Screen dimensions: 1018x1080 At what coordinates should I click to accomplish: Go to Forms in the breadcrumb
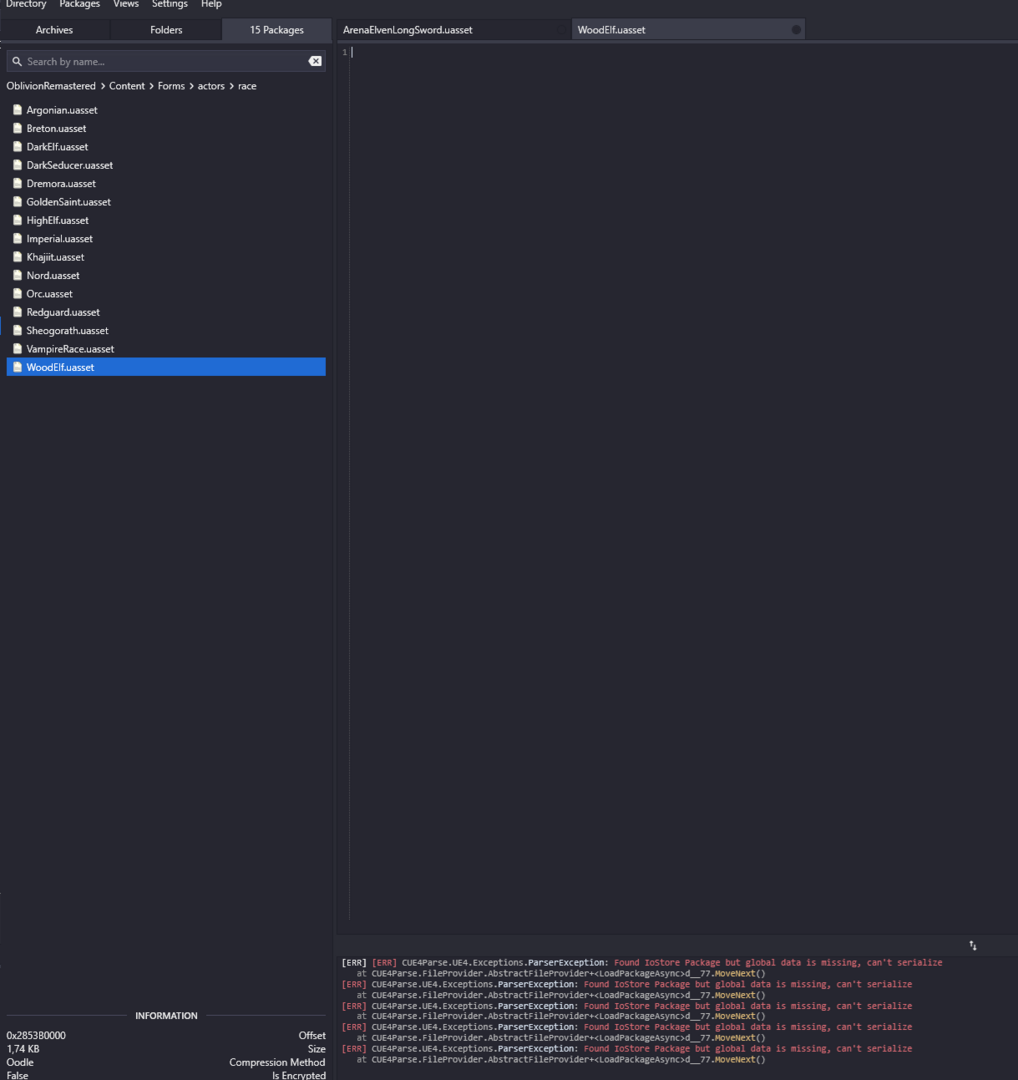(x=171, y=86)
